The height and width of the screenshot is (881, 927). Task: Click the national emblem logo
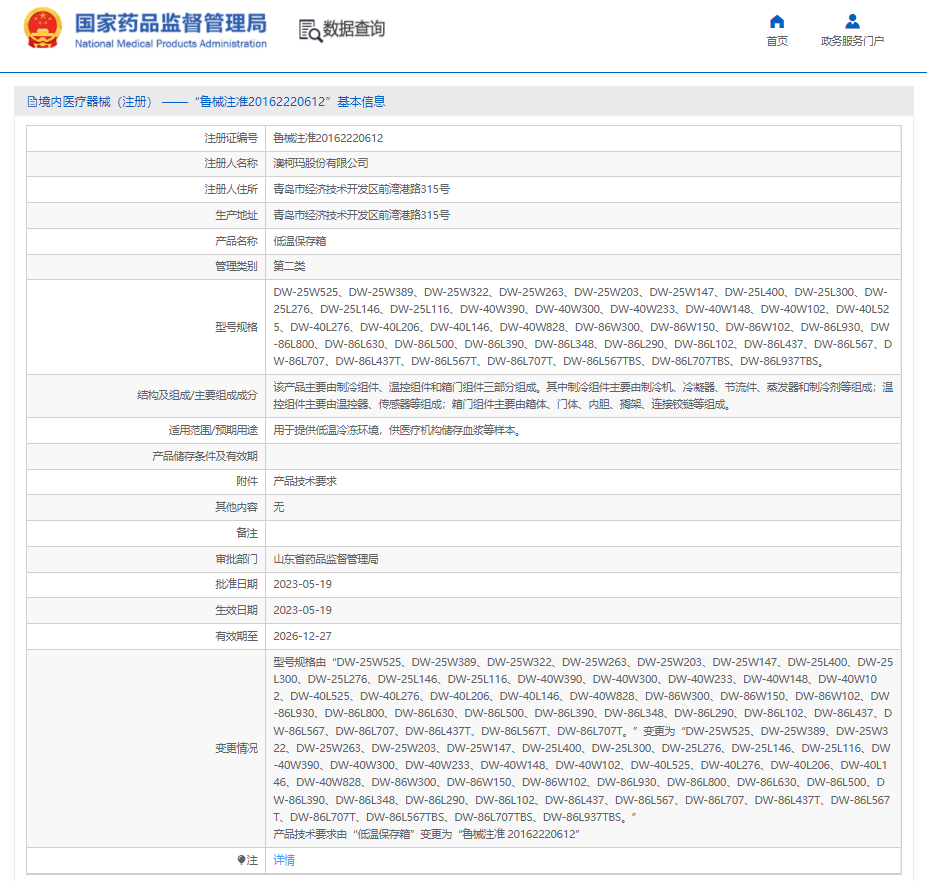[43, 31]
